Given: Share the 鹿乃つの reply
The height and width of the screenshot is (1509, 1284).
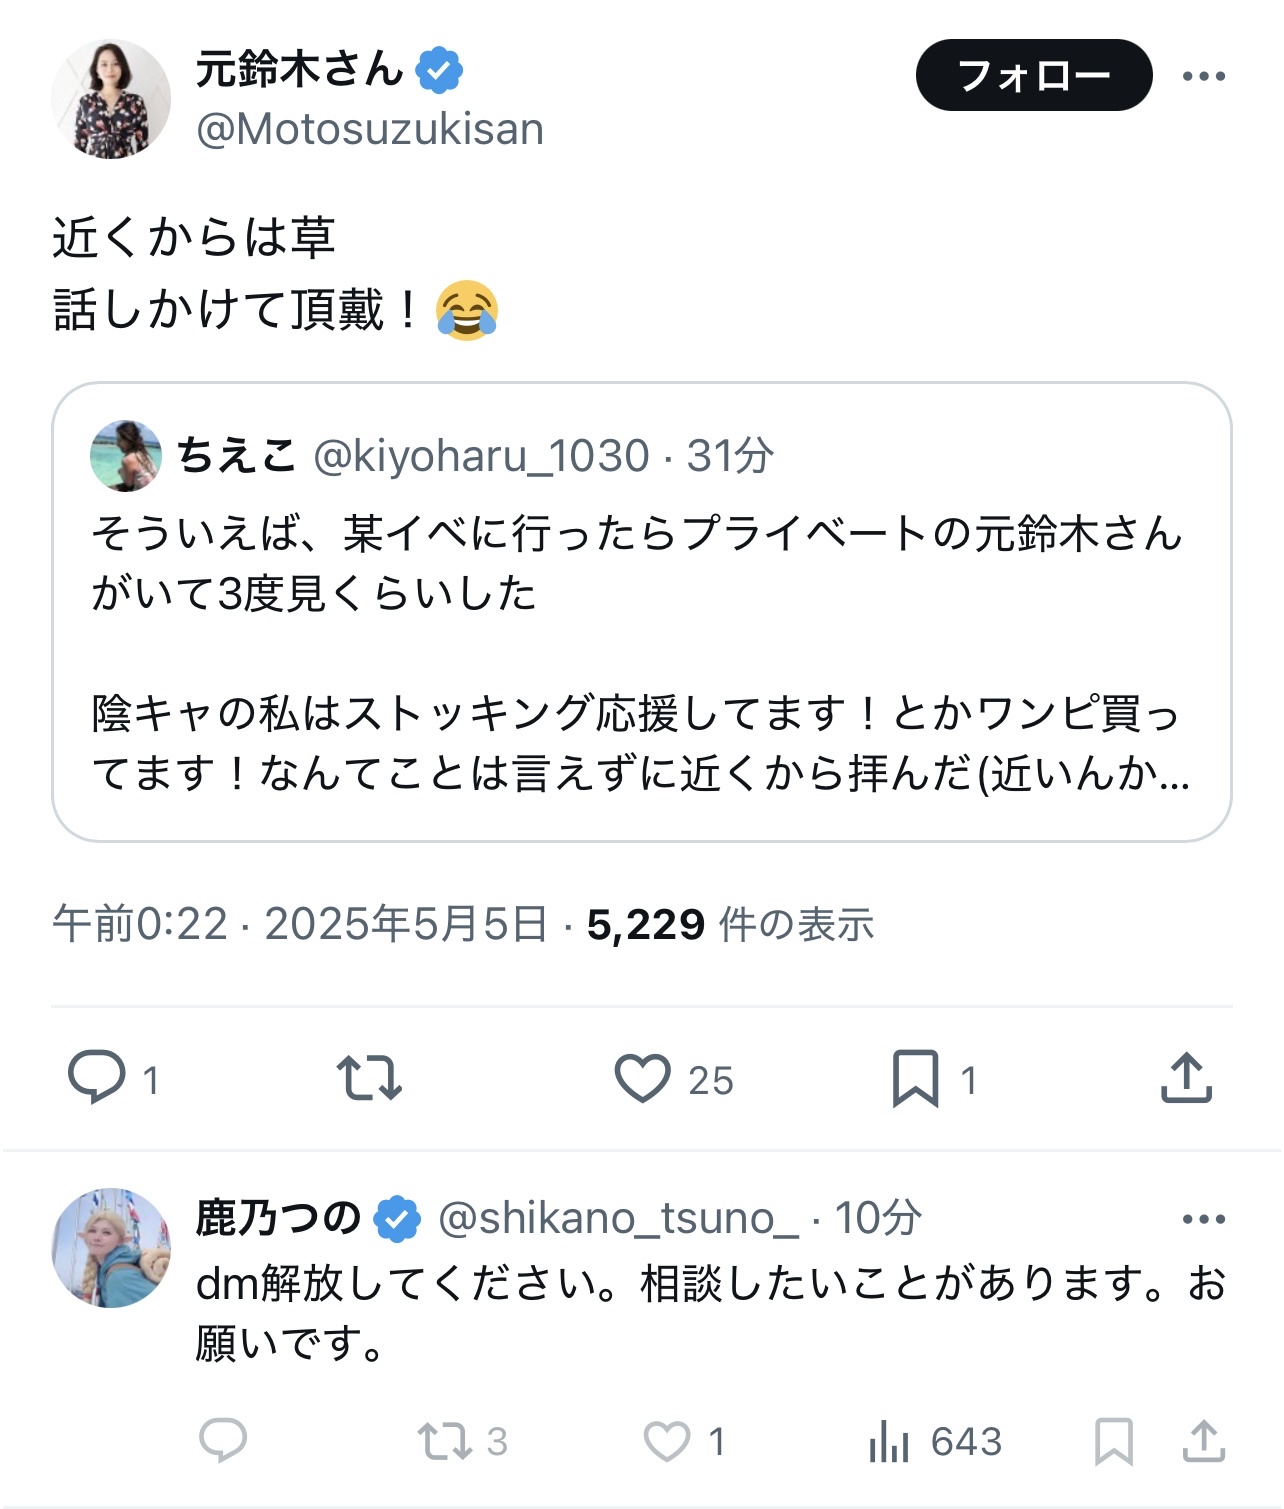Looking at the screenshot, I should pos(1203,1441).
